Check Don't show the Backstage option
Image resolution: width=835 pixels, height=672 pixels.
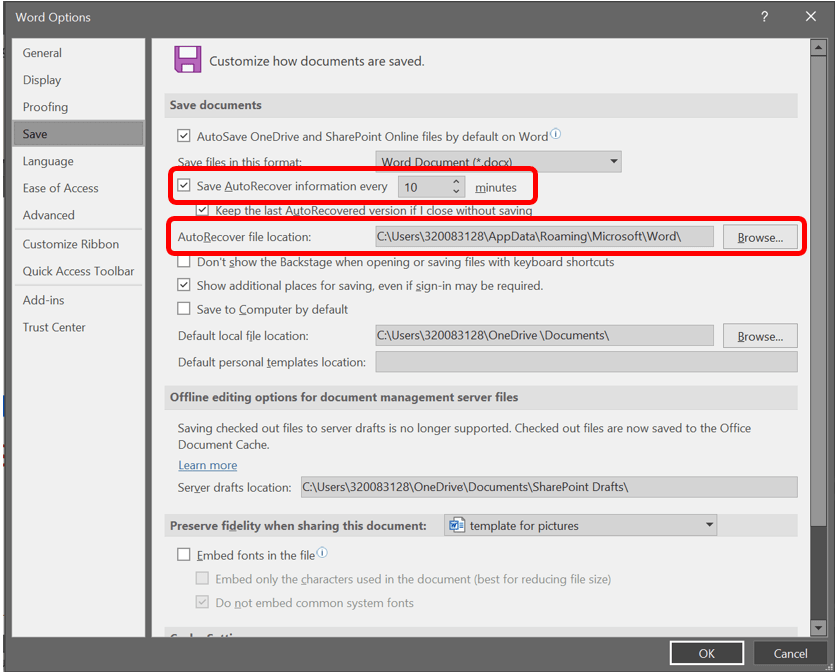click(184, 262)
